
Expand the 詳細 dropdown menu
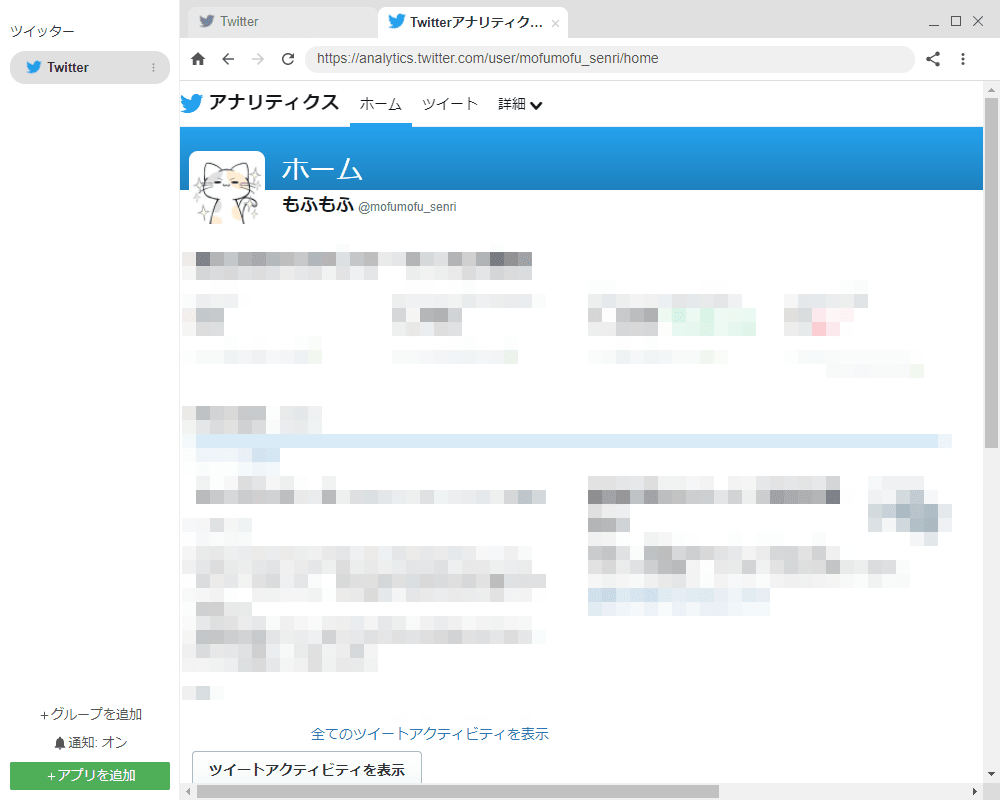click(520, 104)
